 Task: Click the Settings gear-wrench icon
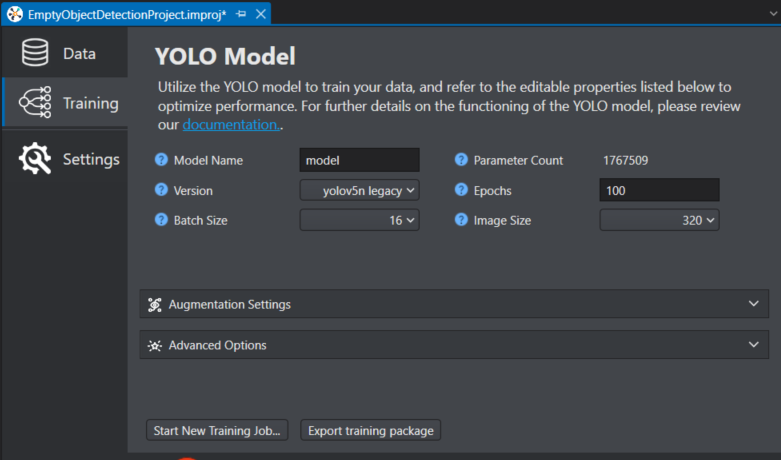(x=35, y=159)
